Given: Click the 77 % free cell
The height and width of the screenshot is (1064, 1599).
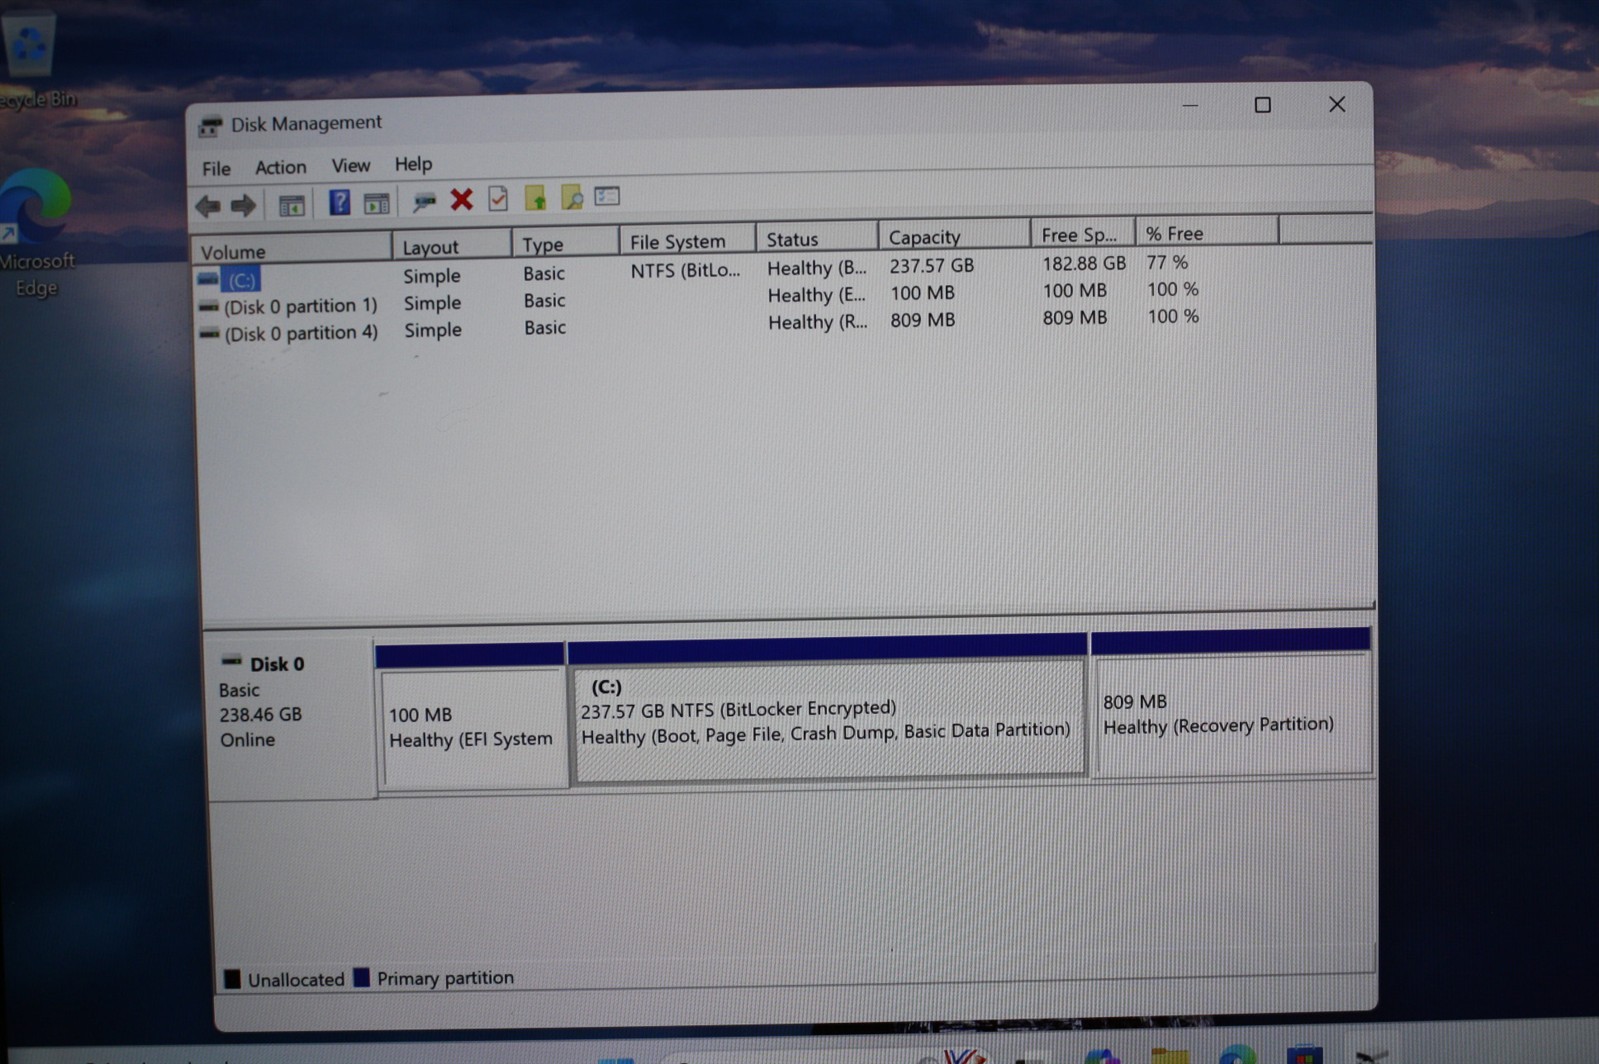Looking at the screenshot, I should 1167,262.
